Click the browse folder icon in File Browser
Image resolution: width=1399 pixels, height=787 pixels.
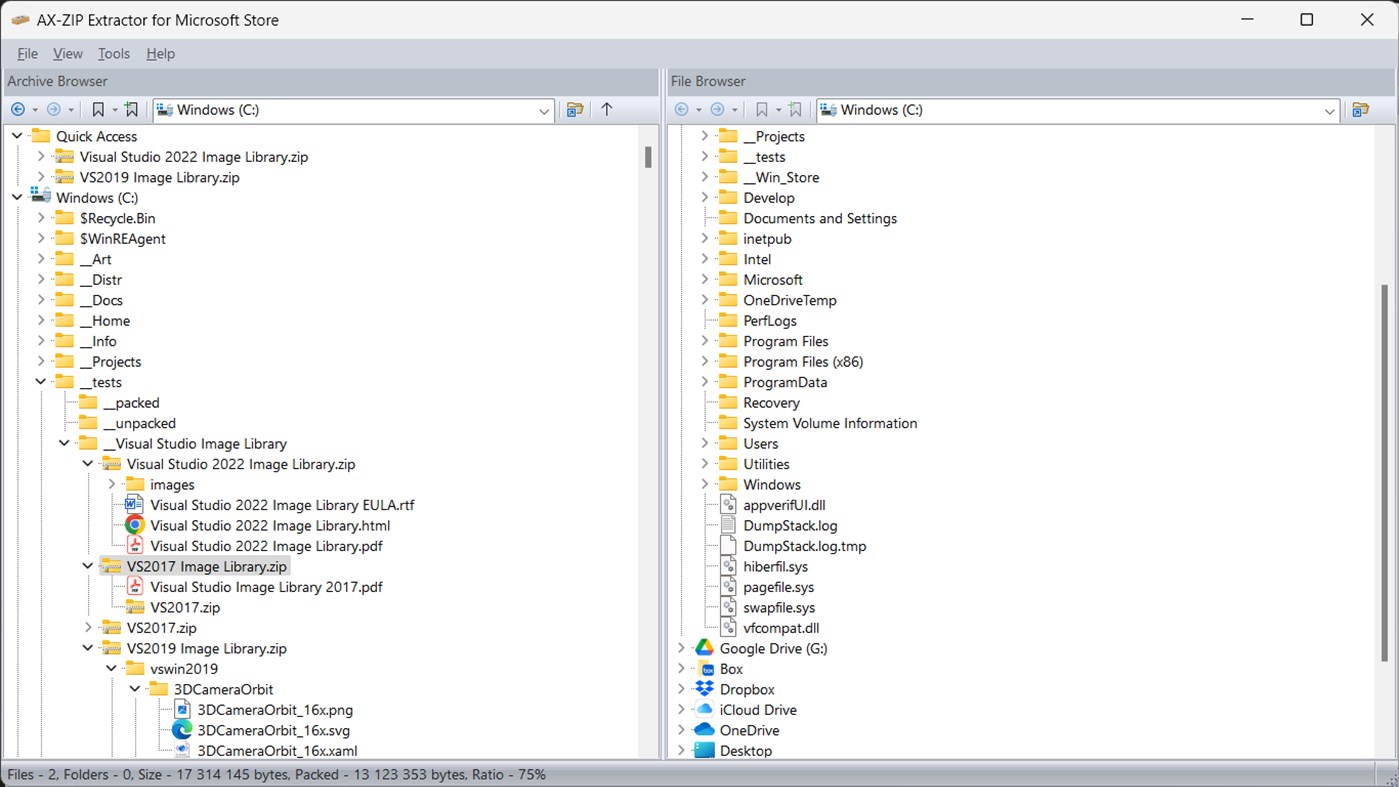[x=1362, y=110]
